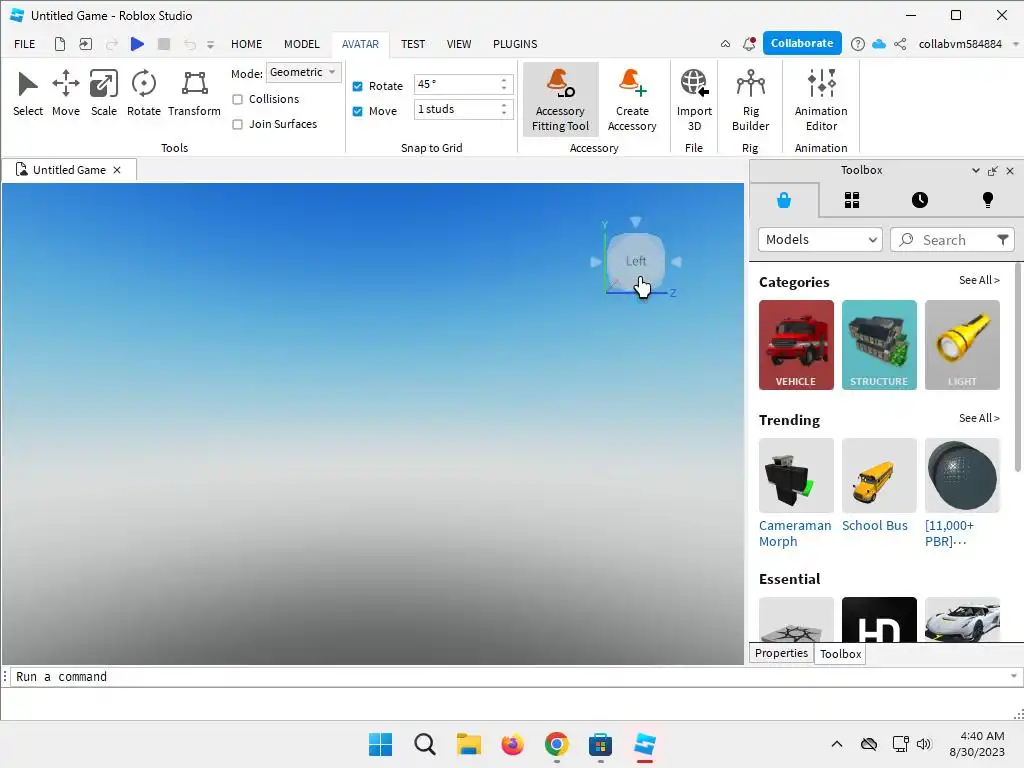Click the cloud save status icon
Image resolution: width=1024 pixels, height=768 pixels.
pos(879,44)
